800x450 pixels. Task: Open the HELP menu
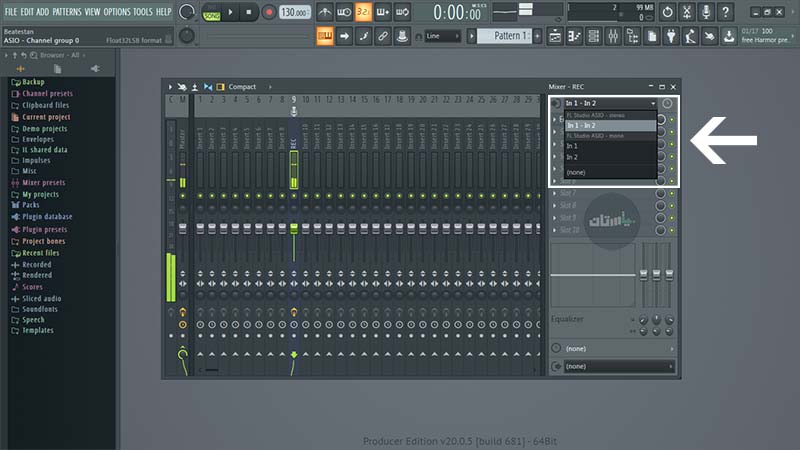(x=163, y=11)
